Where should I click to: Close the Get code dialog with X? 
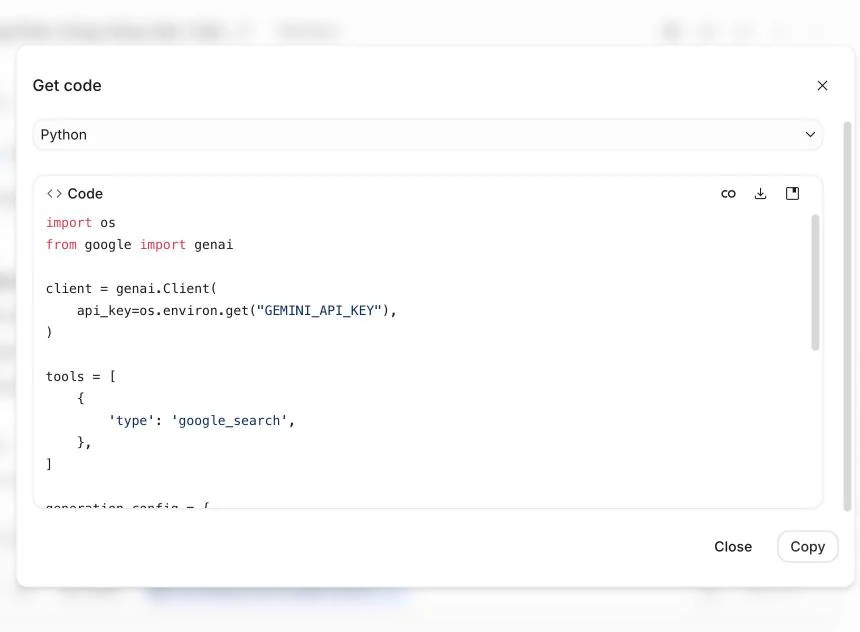822,86
